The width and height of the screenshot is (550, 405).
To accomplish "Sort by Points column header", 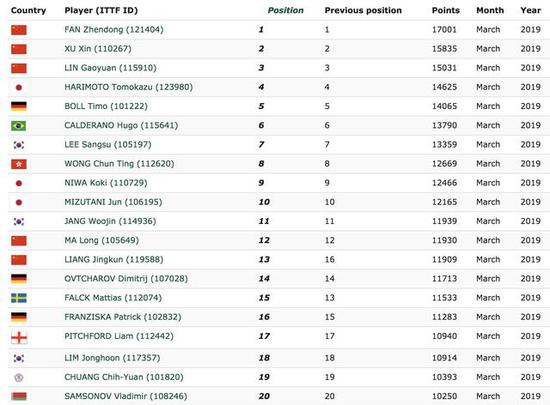I will (445, 11).
